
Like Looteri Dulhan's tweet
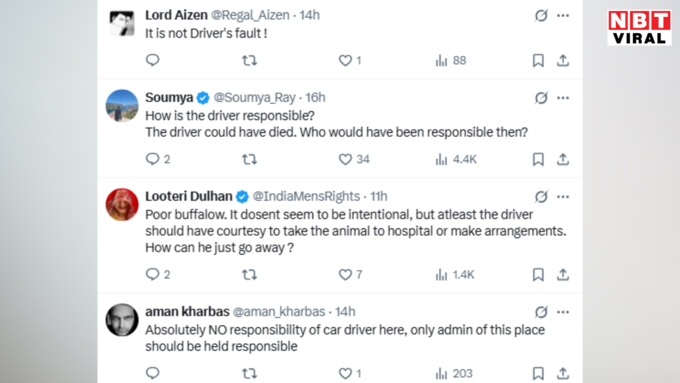click(350, 275)
